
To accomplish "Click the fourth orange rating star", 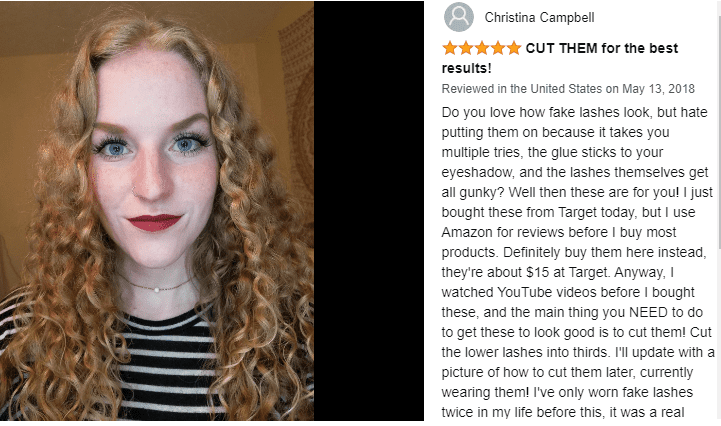I will click(498, 48).
